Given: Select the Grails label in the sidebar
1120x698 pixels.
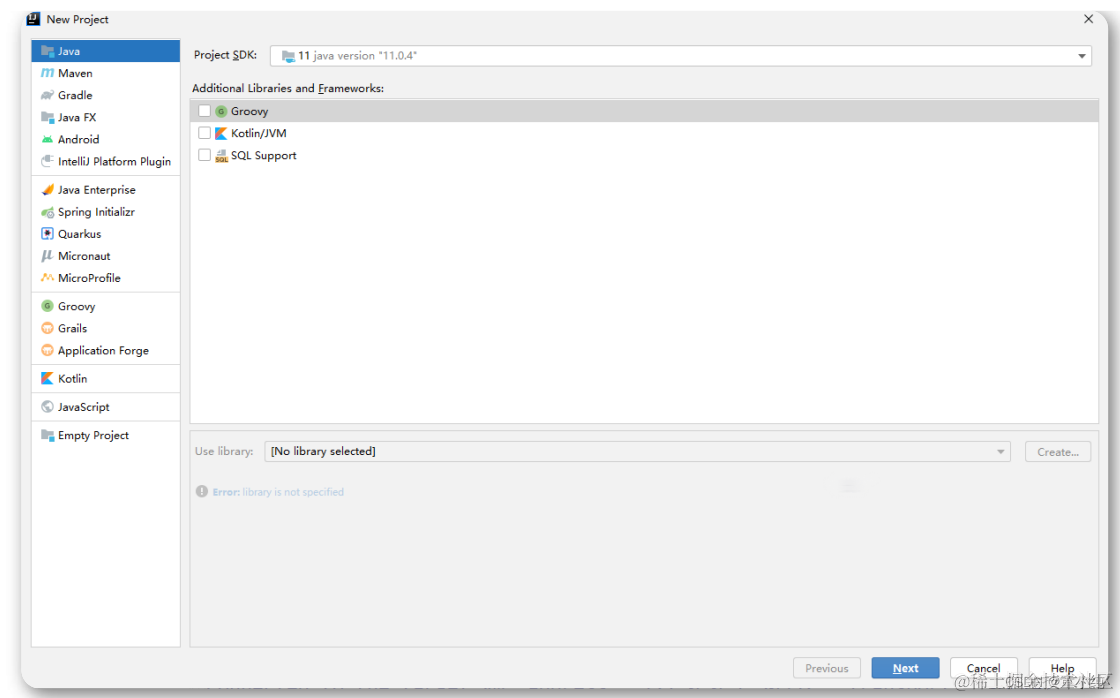Looking at the screenshot, I should [72, 328].
